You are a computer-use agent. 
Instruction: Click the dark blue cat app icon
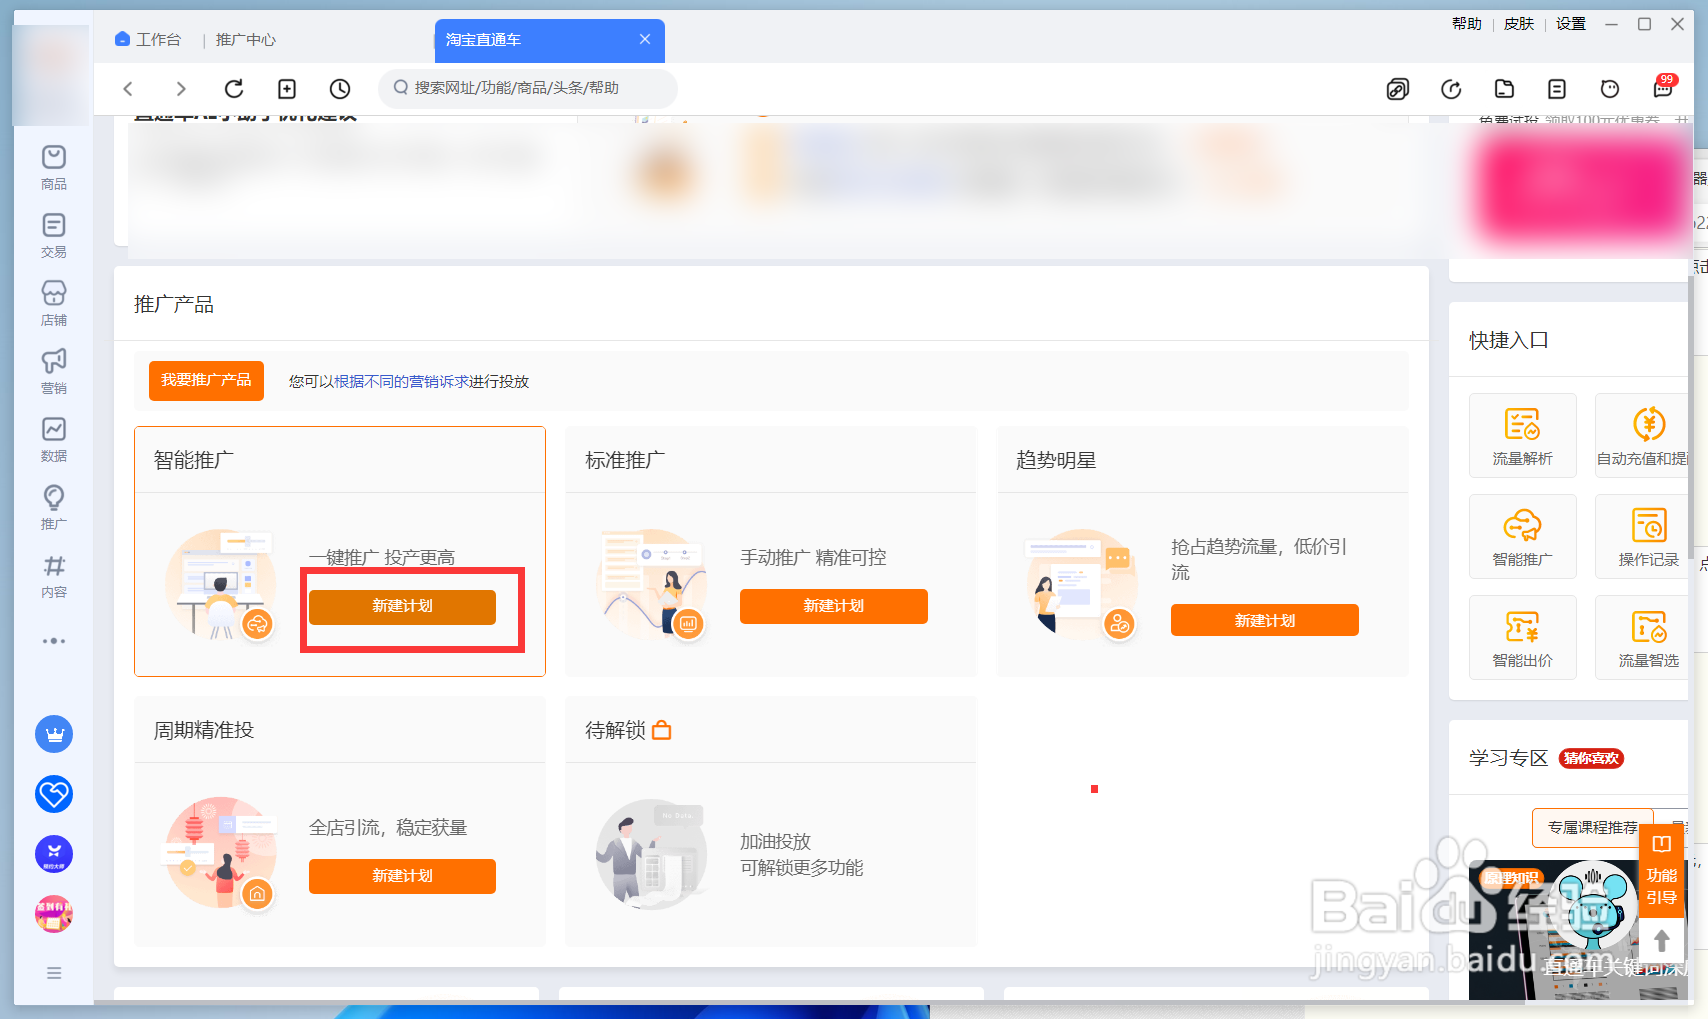(54, 854)
